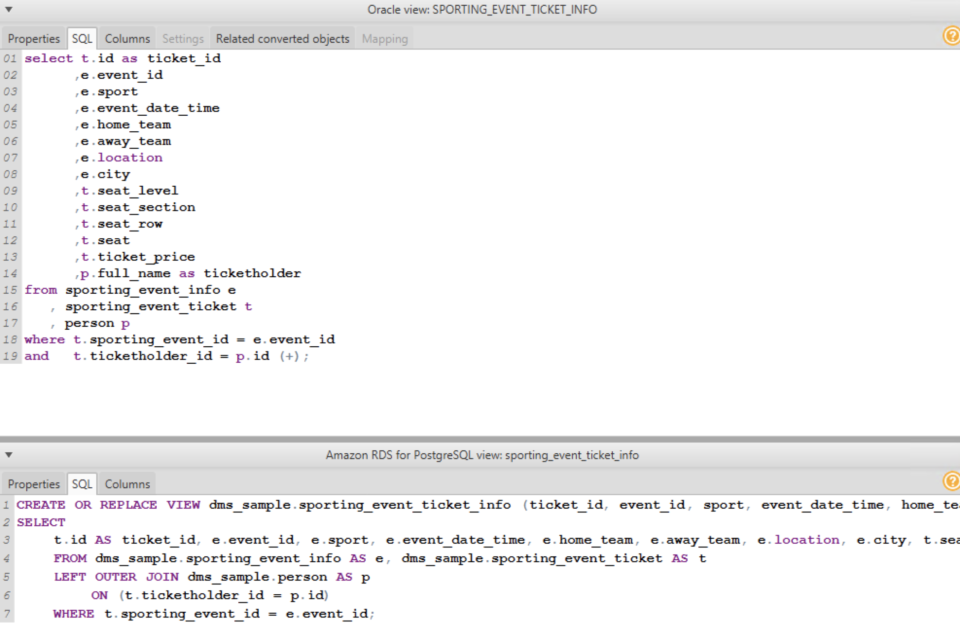Switch to Properties tab in PostgreSQL view

(x=34, y=484)
